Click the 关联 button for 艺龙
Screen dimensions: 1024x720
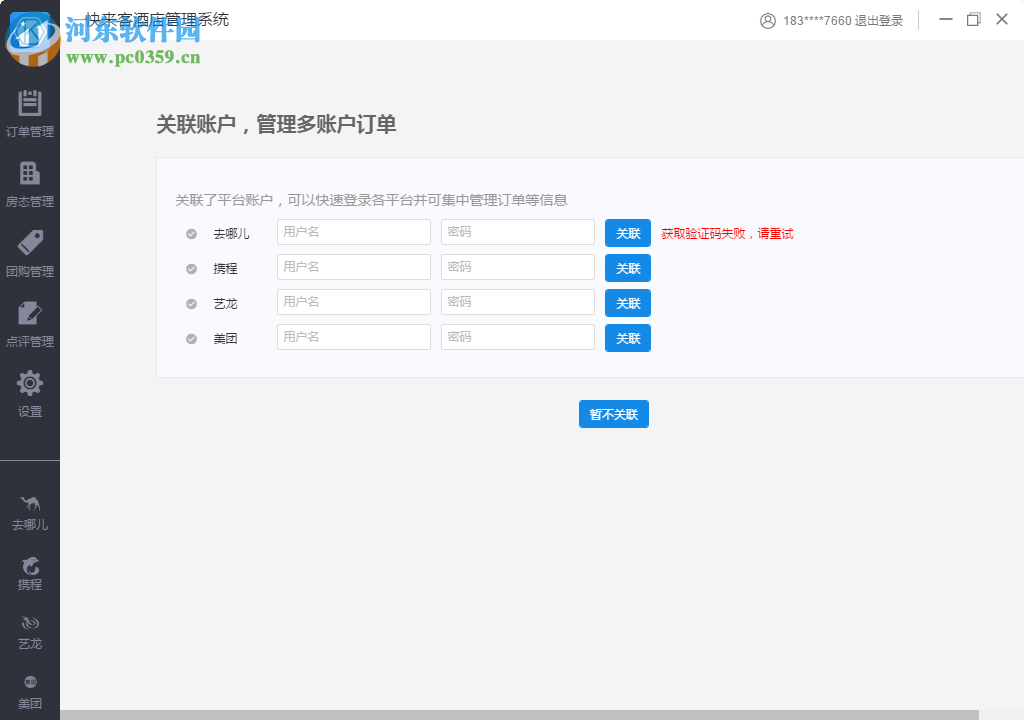[627, 302]
